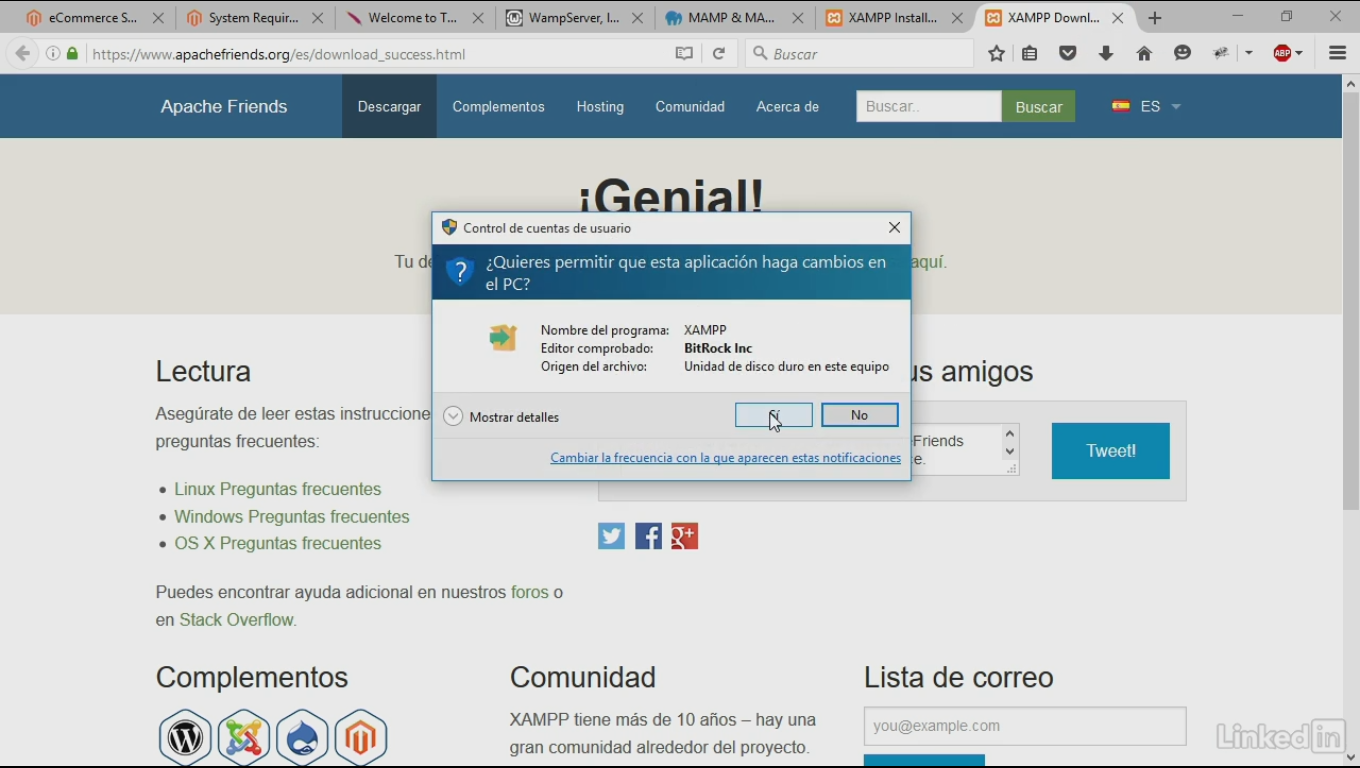Open the foros link

530,592
